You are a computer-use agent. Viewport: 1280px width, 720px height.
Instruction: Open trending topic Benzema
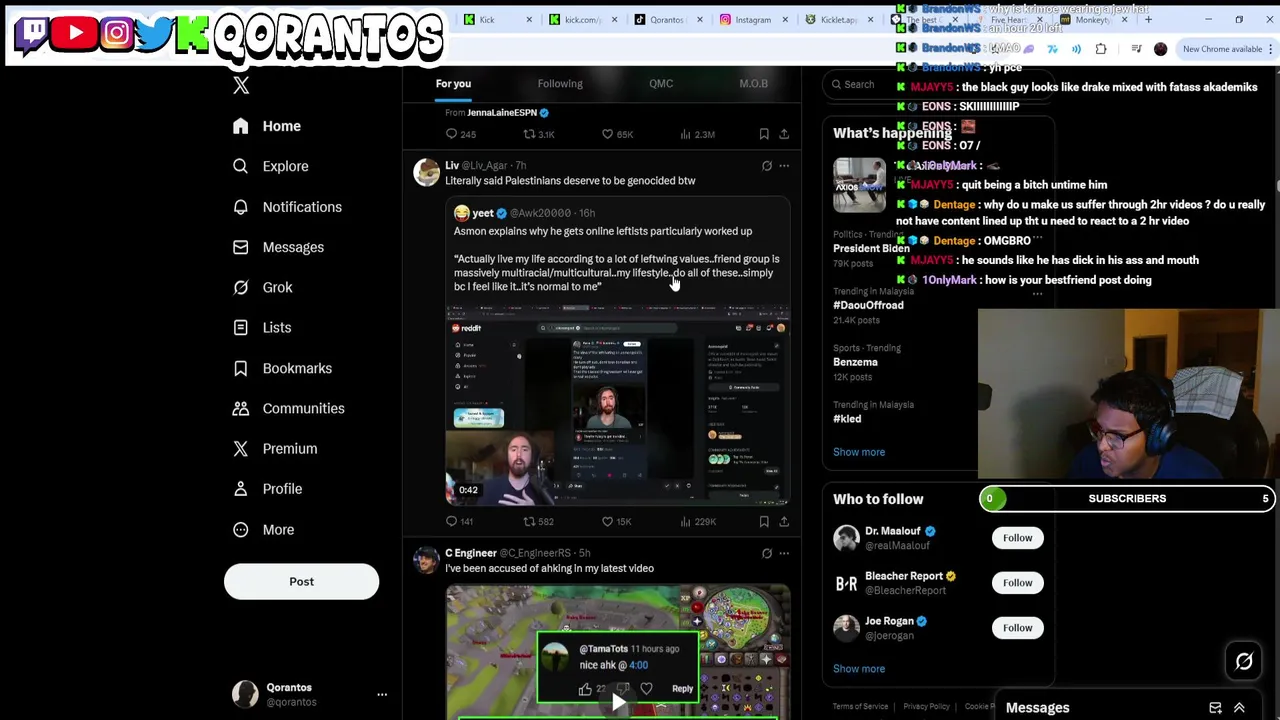855,362
